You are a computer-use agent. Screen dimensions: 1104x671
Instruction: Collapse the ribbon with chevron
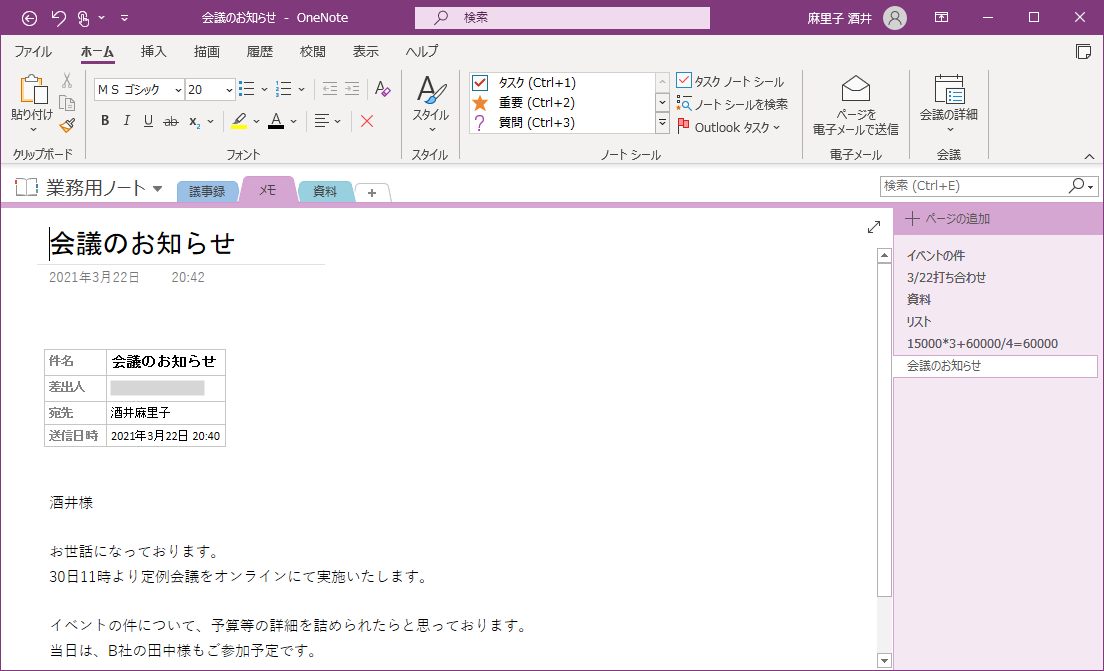1089,156
